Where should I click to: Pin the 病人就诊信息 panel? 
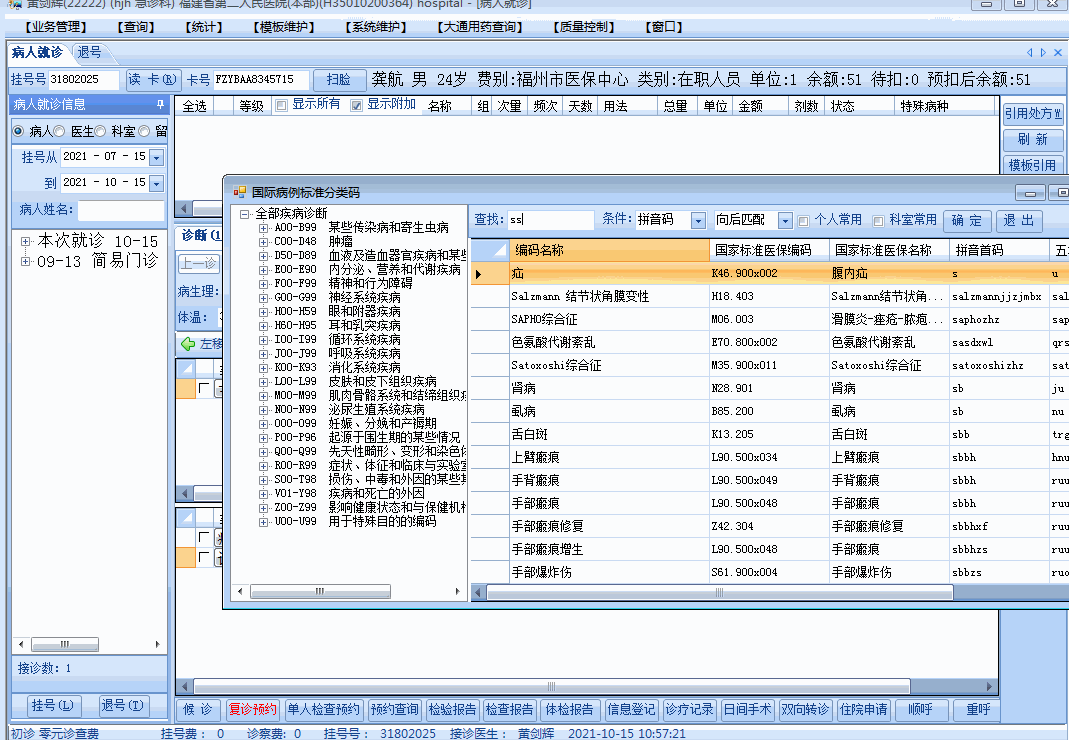pos(160,104)
